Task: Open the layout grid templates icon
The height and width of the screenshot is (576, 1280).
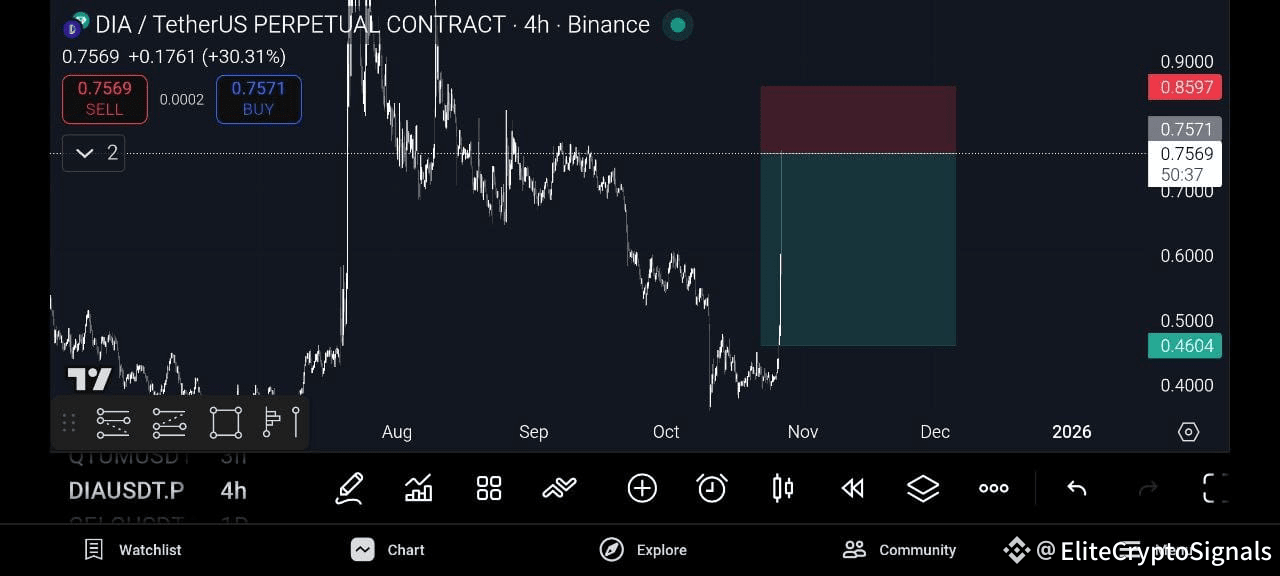Action: coord(489,488)
